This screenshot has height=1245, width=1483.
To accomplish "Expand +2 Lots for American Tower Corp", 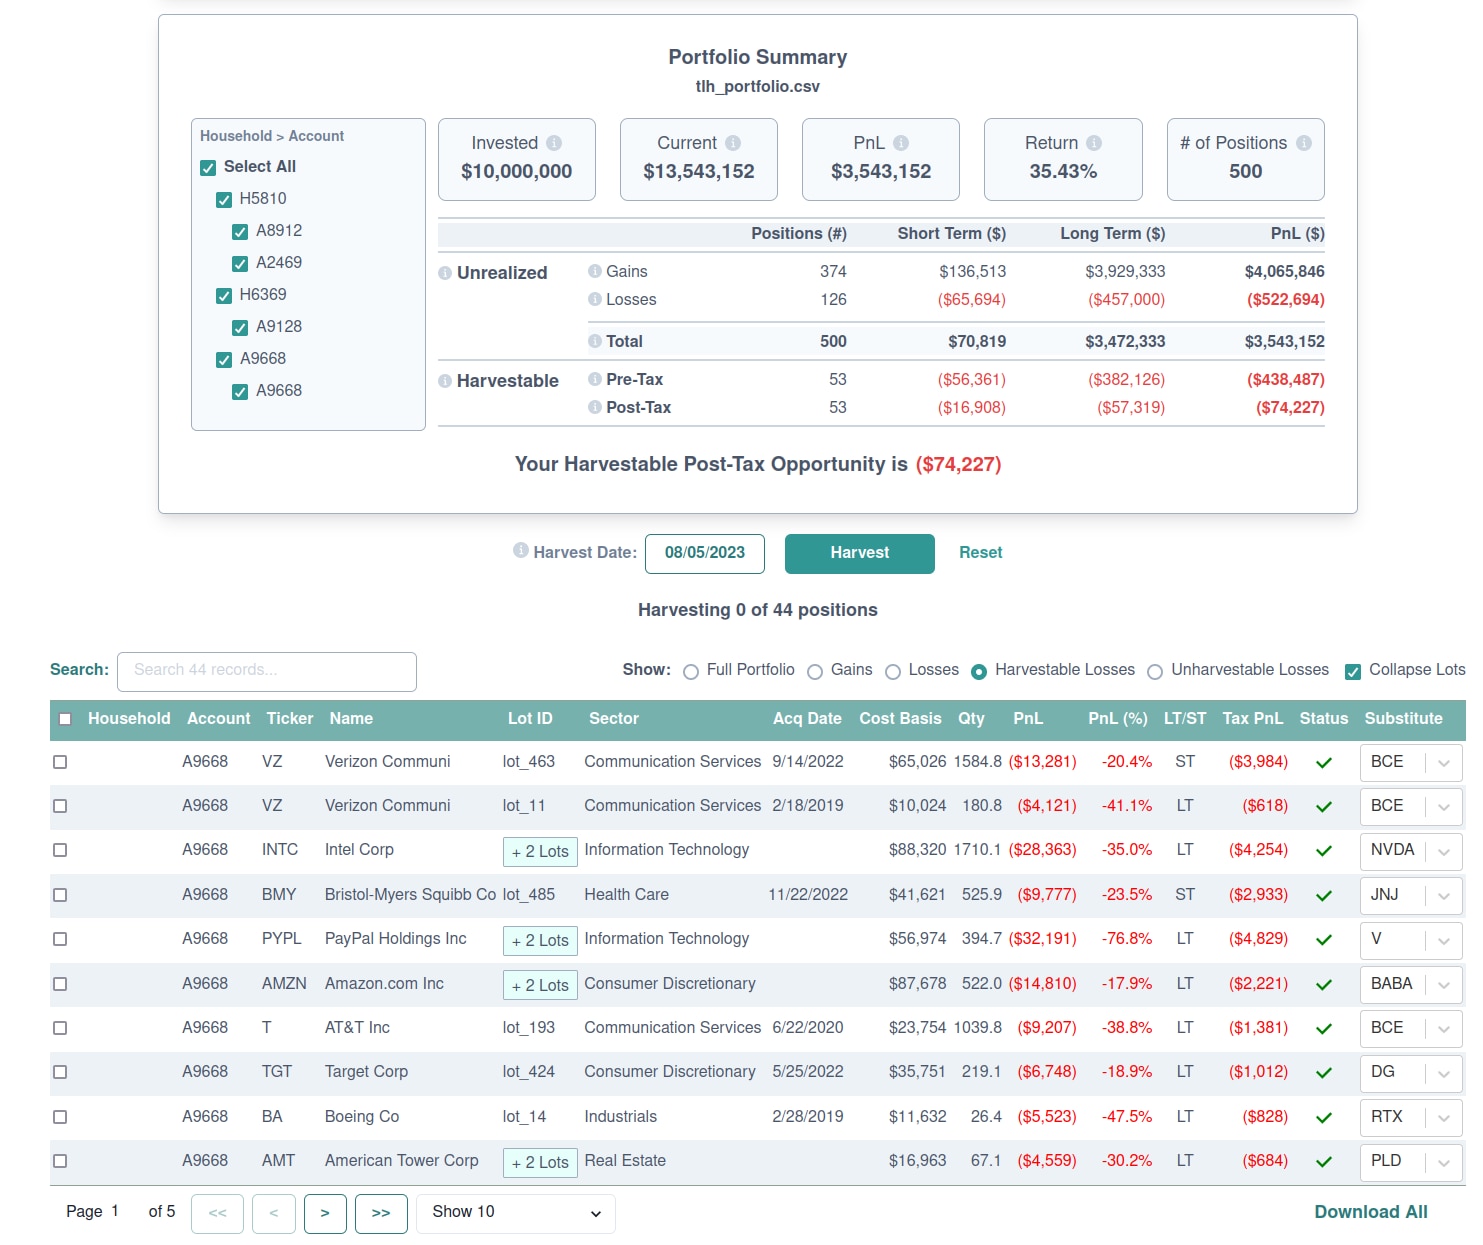I will click(x=540, y=1162).
